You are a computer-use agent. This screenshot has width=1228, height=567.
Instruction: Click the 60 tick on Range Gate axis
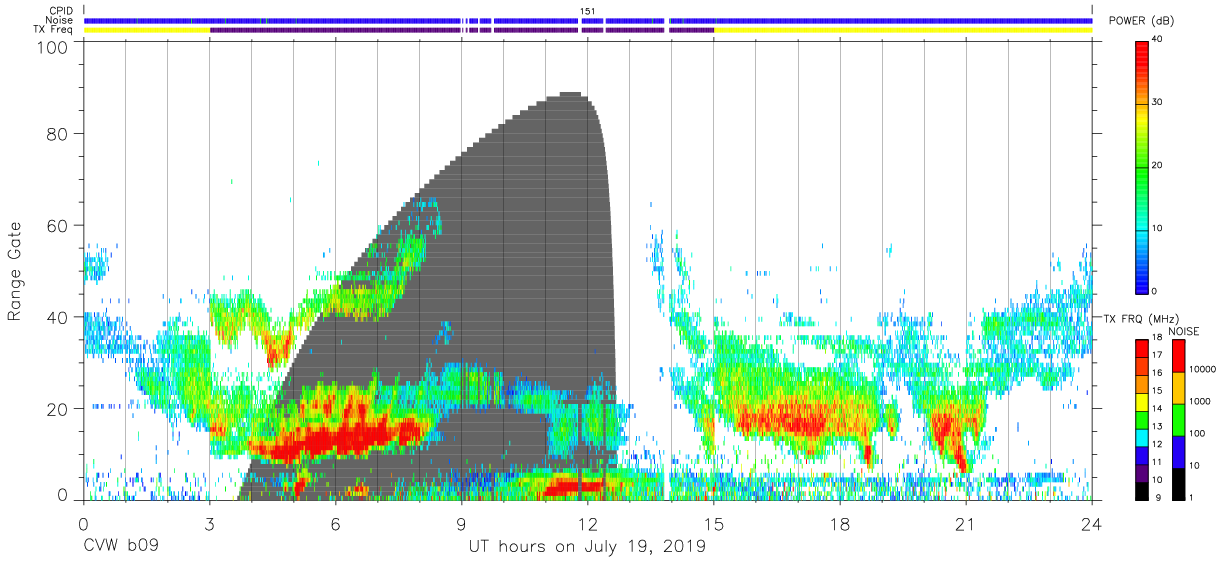coord(58,225)
